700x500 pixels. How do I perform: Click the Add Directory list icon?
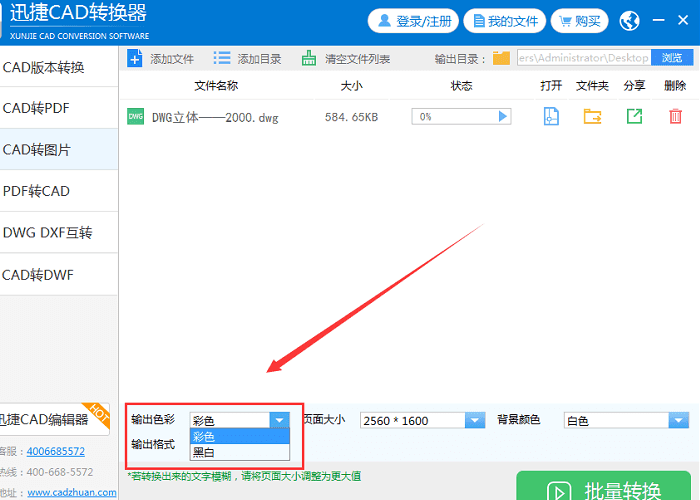point(222,58)
